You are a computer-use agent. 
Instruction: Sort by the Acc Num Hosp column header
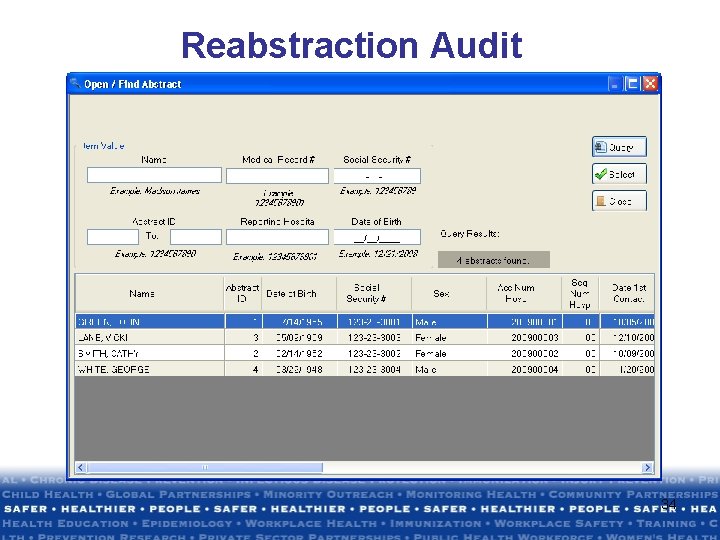tap(524, 293)
